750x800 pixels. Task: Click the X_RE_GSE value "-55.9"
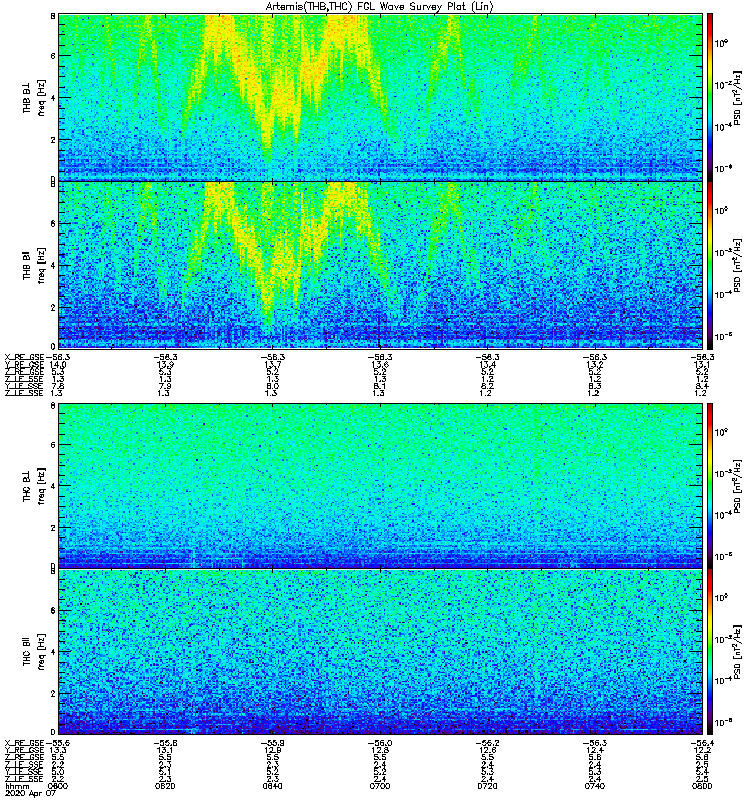272,743
